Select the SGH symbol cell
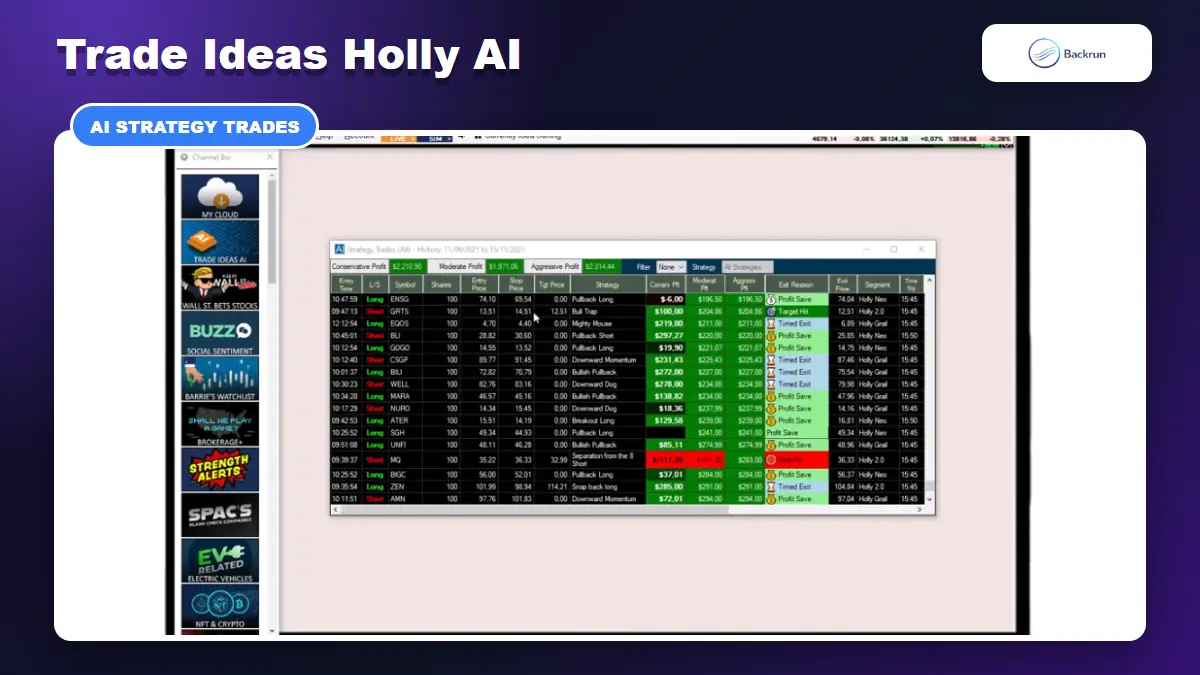This screenshot has height=675, width=1200. pos(404,432)
